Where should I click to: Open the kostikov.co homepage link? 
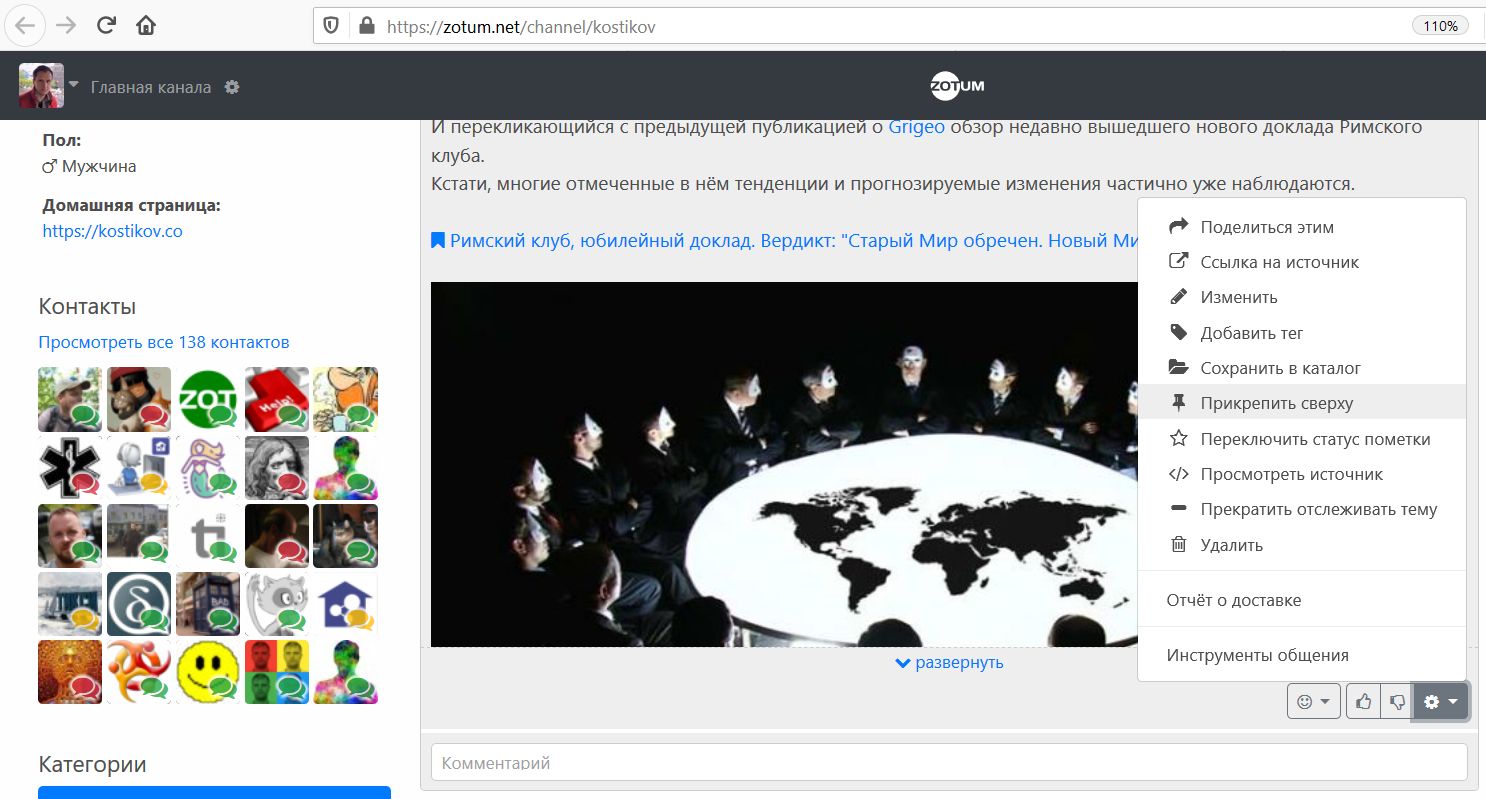[112, 231]
